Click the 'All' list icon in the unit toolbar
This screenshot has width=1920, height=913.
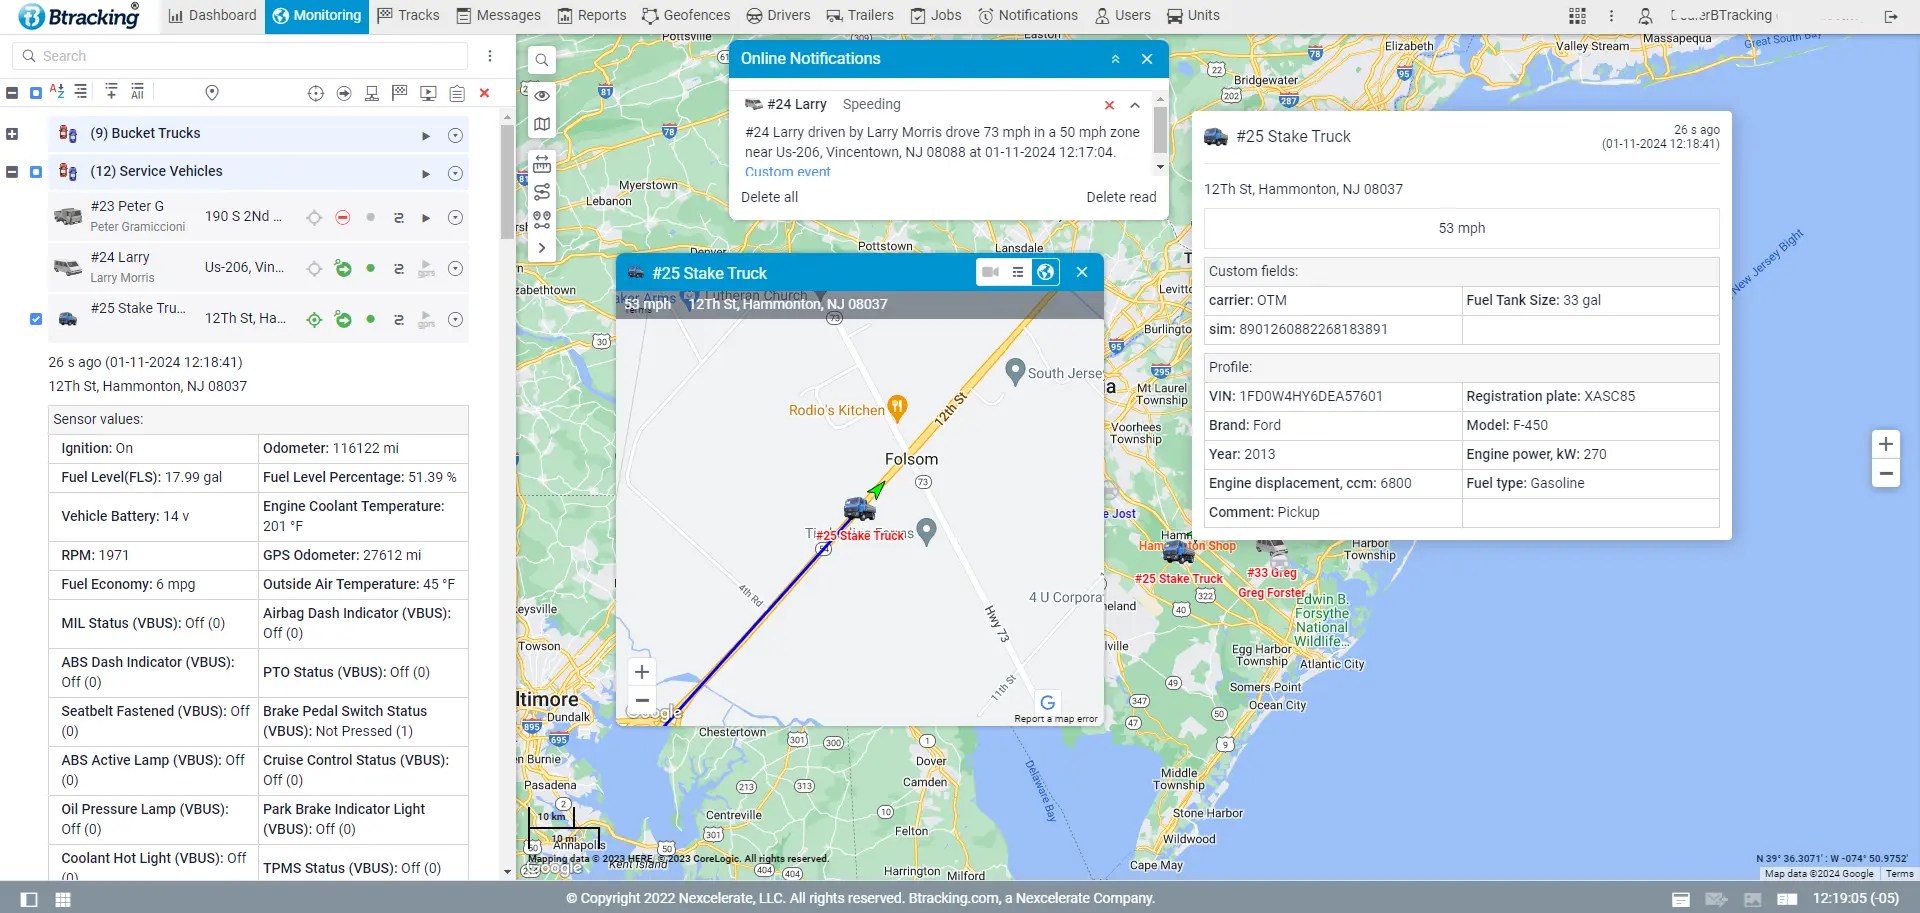[x=137, y=92]
